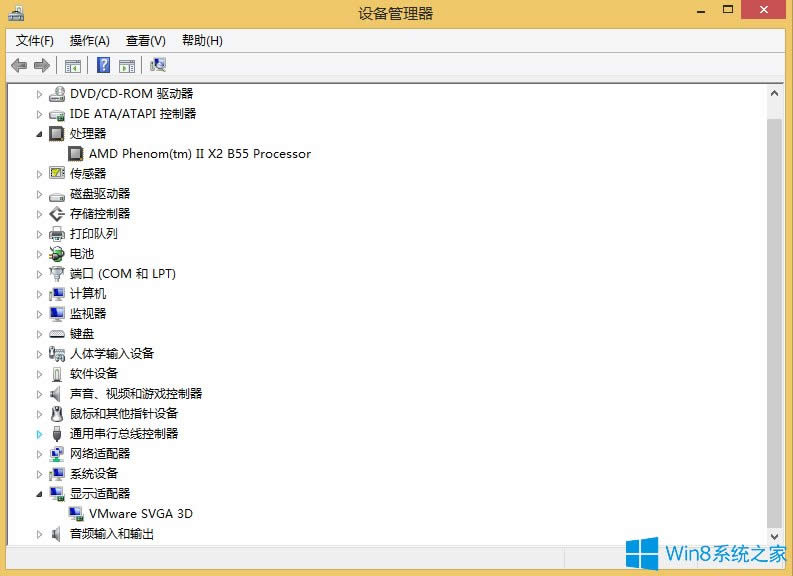793x576 pixels.
Task: Click the action pane toolbar icon next to Help
Action: point(127,66)
